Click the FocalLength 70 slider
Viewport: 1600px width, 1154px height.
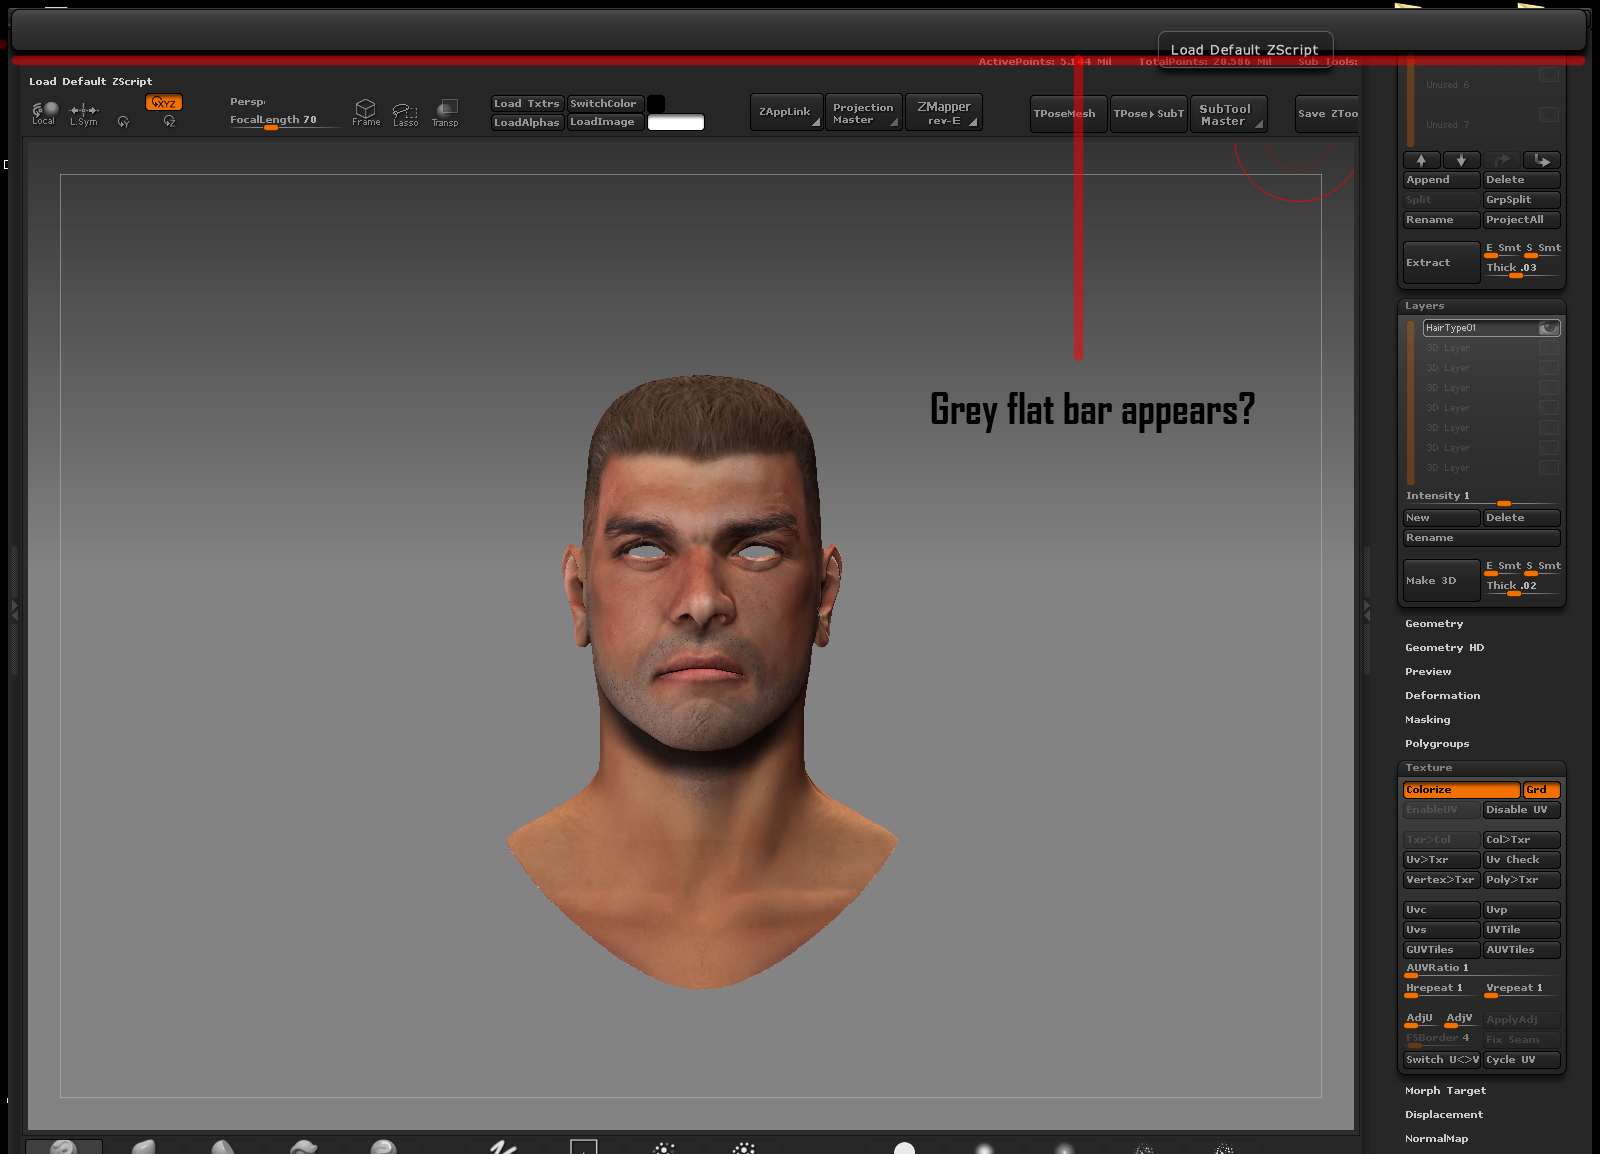pos(284,121)
